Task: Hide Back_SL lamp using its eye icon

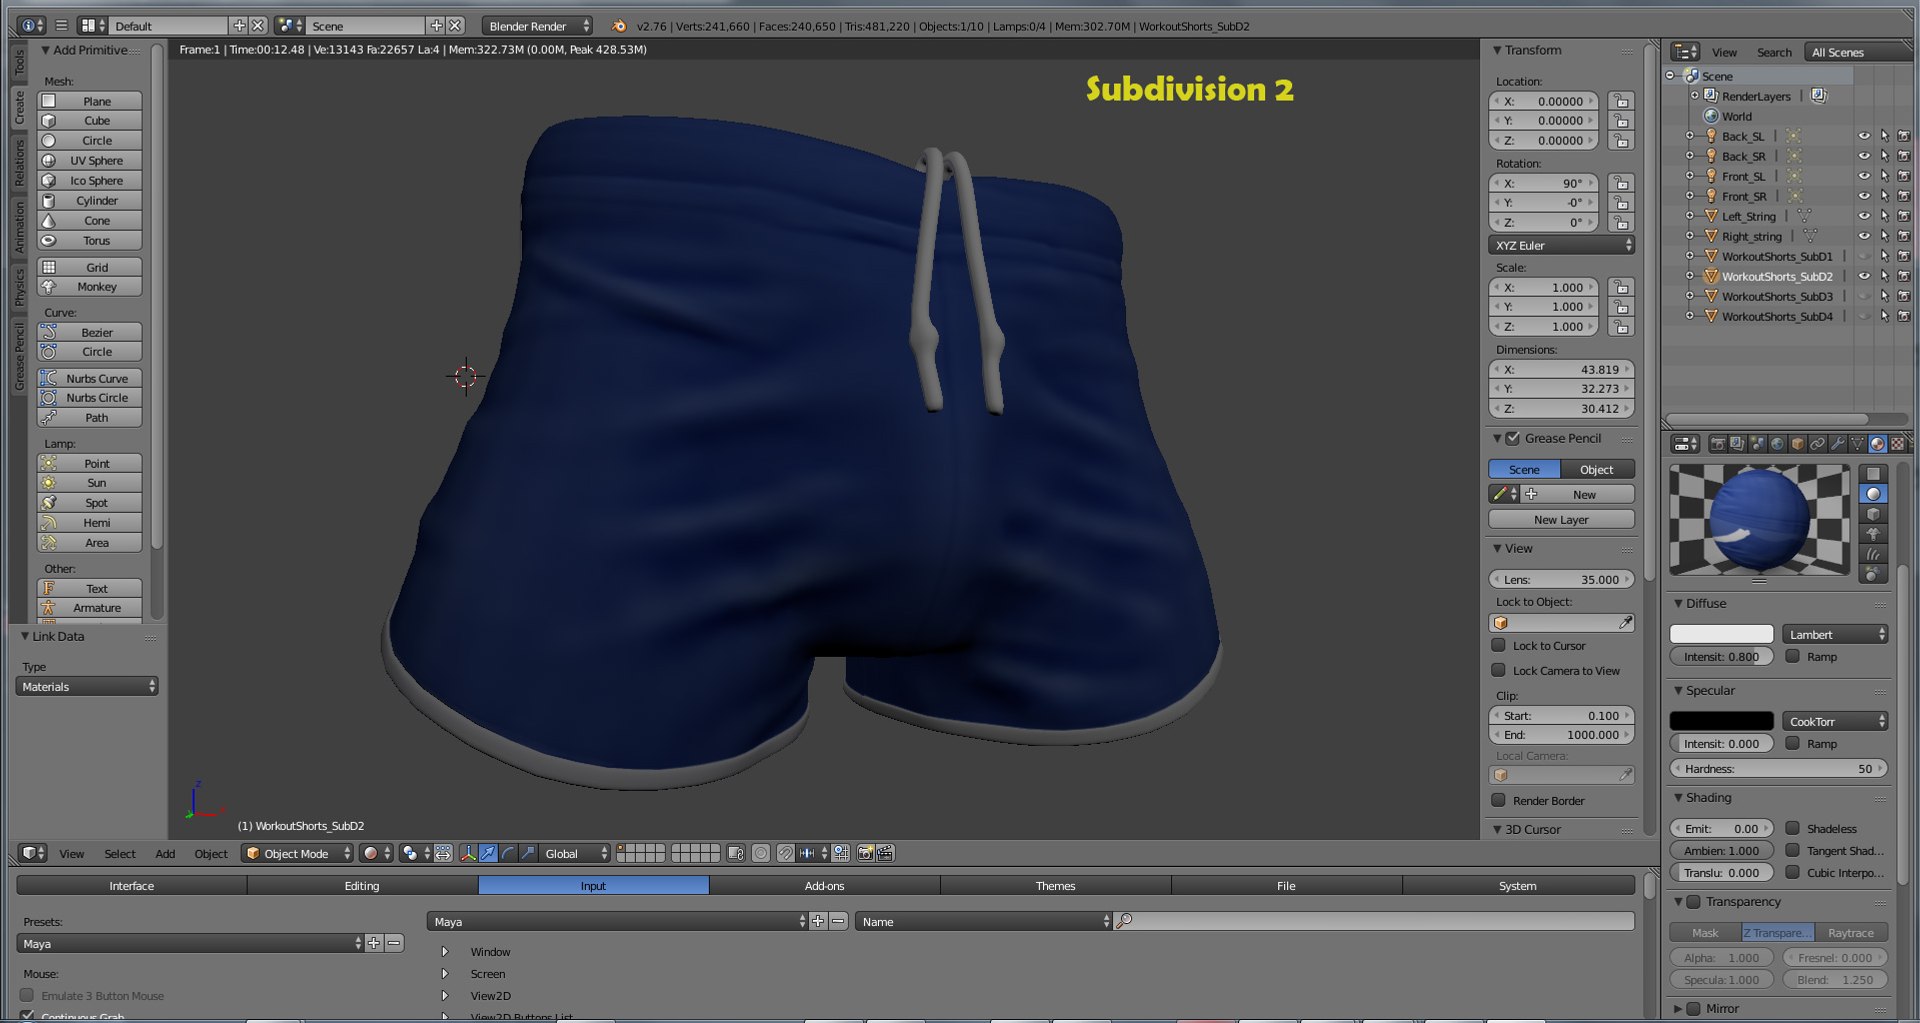Action: [1864, 136]
